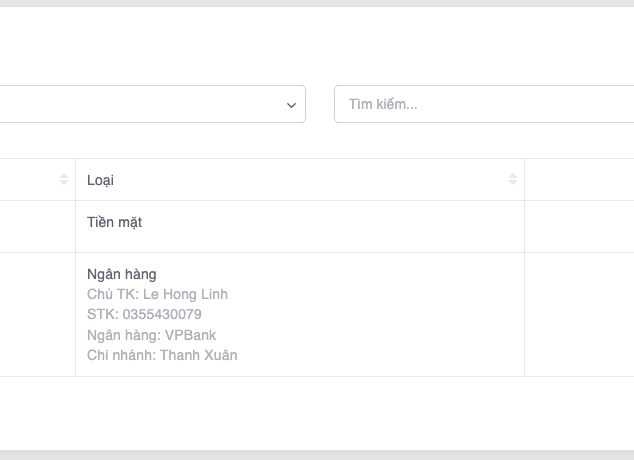Select the Tiền mặt row
Screen dimensions: 634x460
pyautogui.click(x=115, y=223)
